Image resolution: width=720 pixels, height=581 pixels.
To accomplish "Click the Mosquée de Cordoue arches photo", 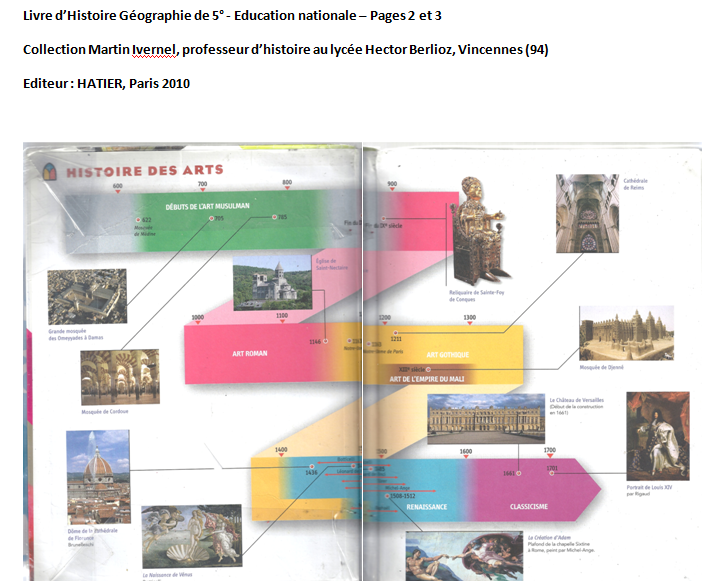I will 120,377.
